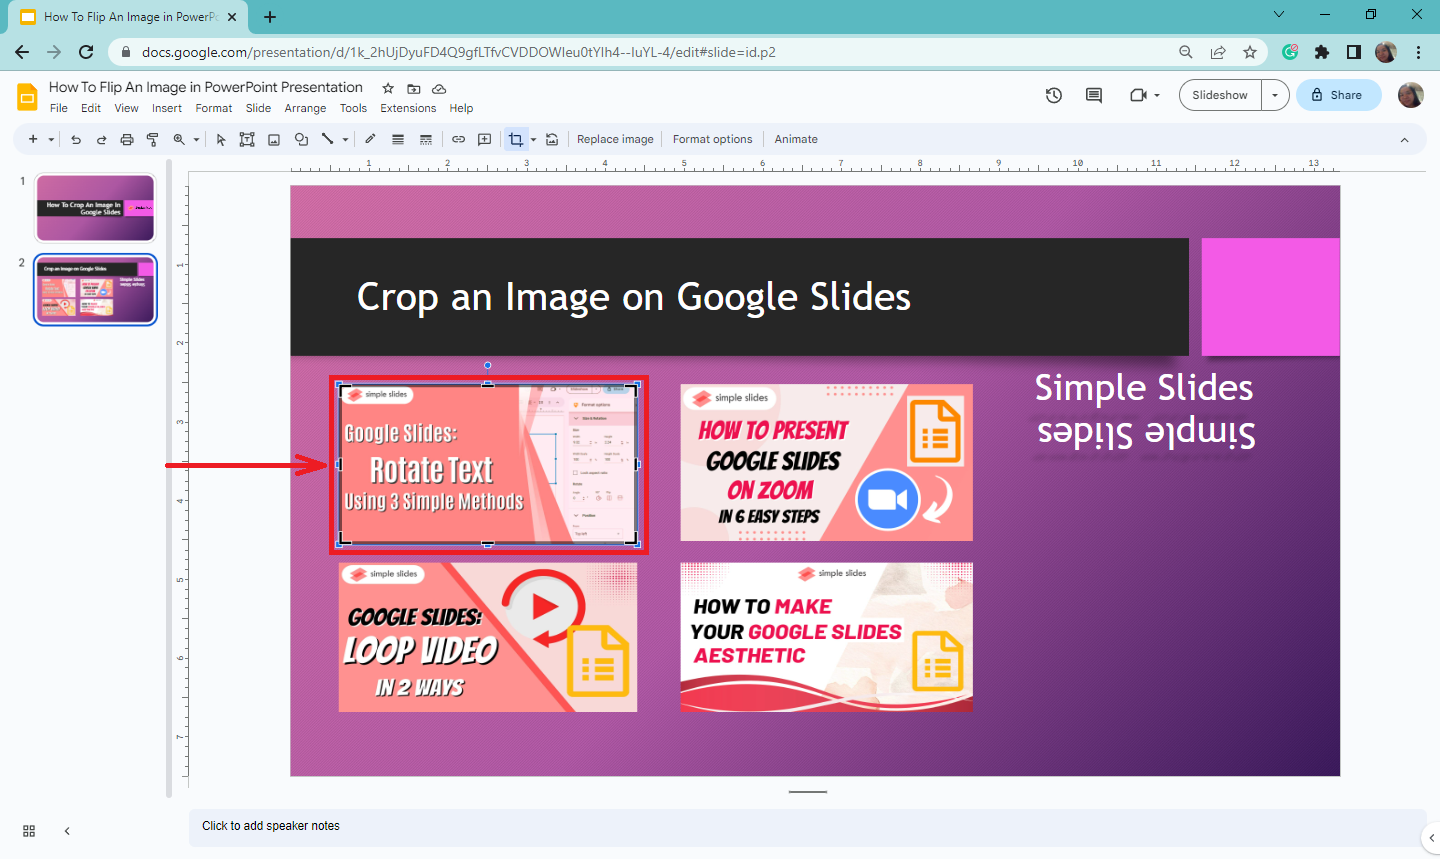Star the presentation in the title bar
The height and width of the screenshot is (859, 1440).
(387, 88)
